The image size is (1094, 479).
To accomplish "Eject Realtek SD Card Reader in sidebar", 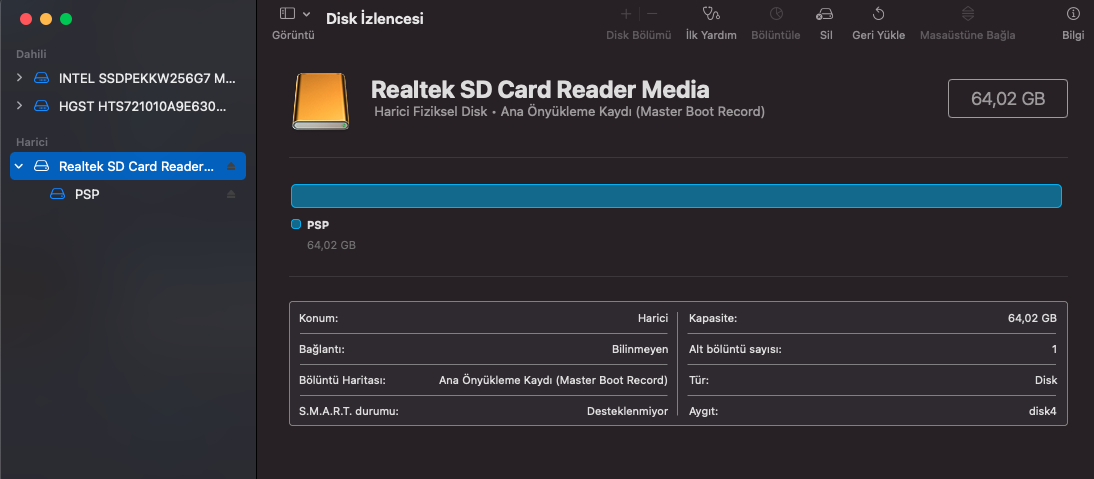I will 232,166.
